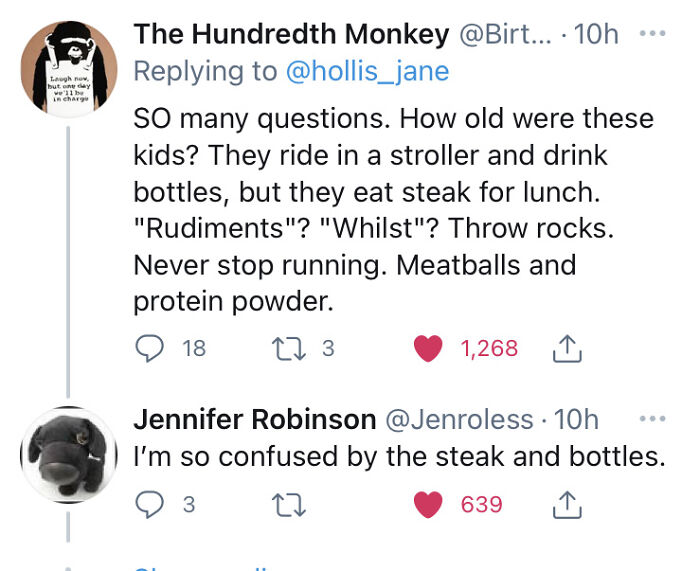Open more options on Jennifer Robinson's tweet

652,417
